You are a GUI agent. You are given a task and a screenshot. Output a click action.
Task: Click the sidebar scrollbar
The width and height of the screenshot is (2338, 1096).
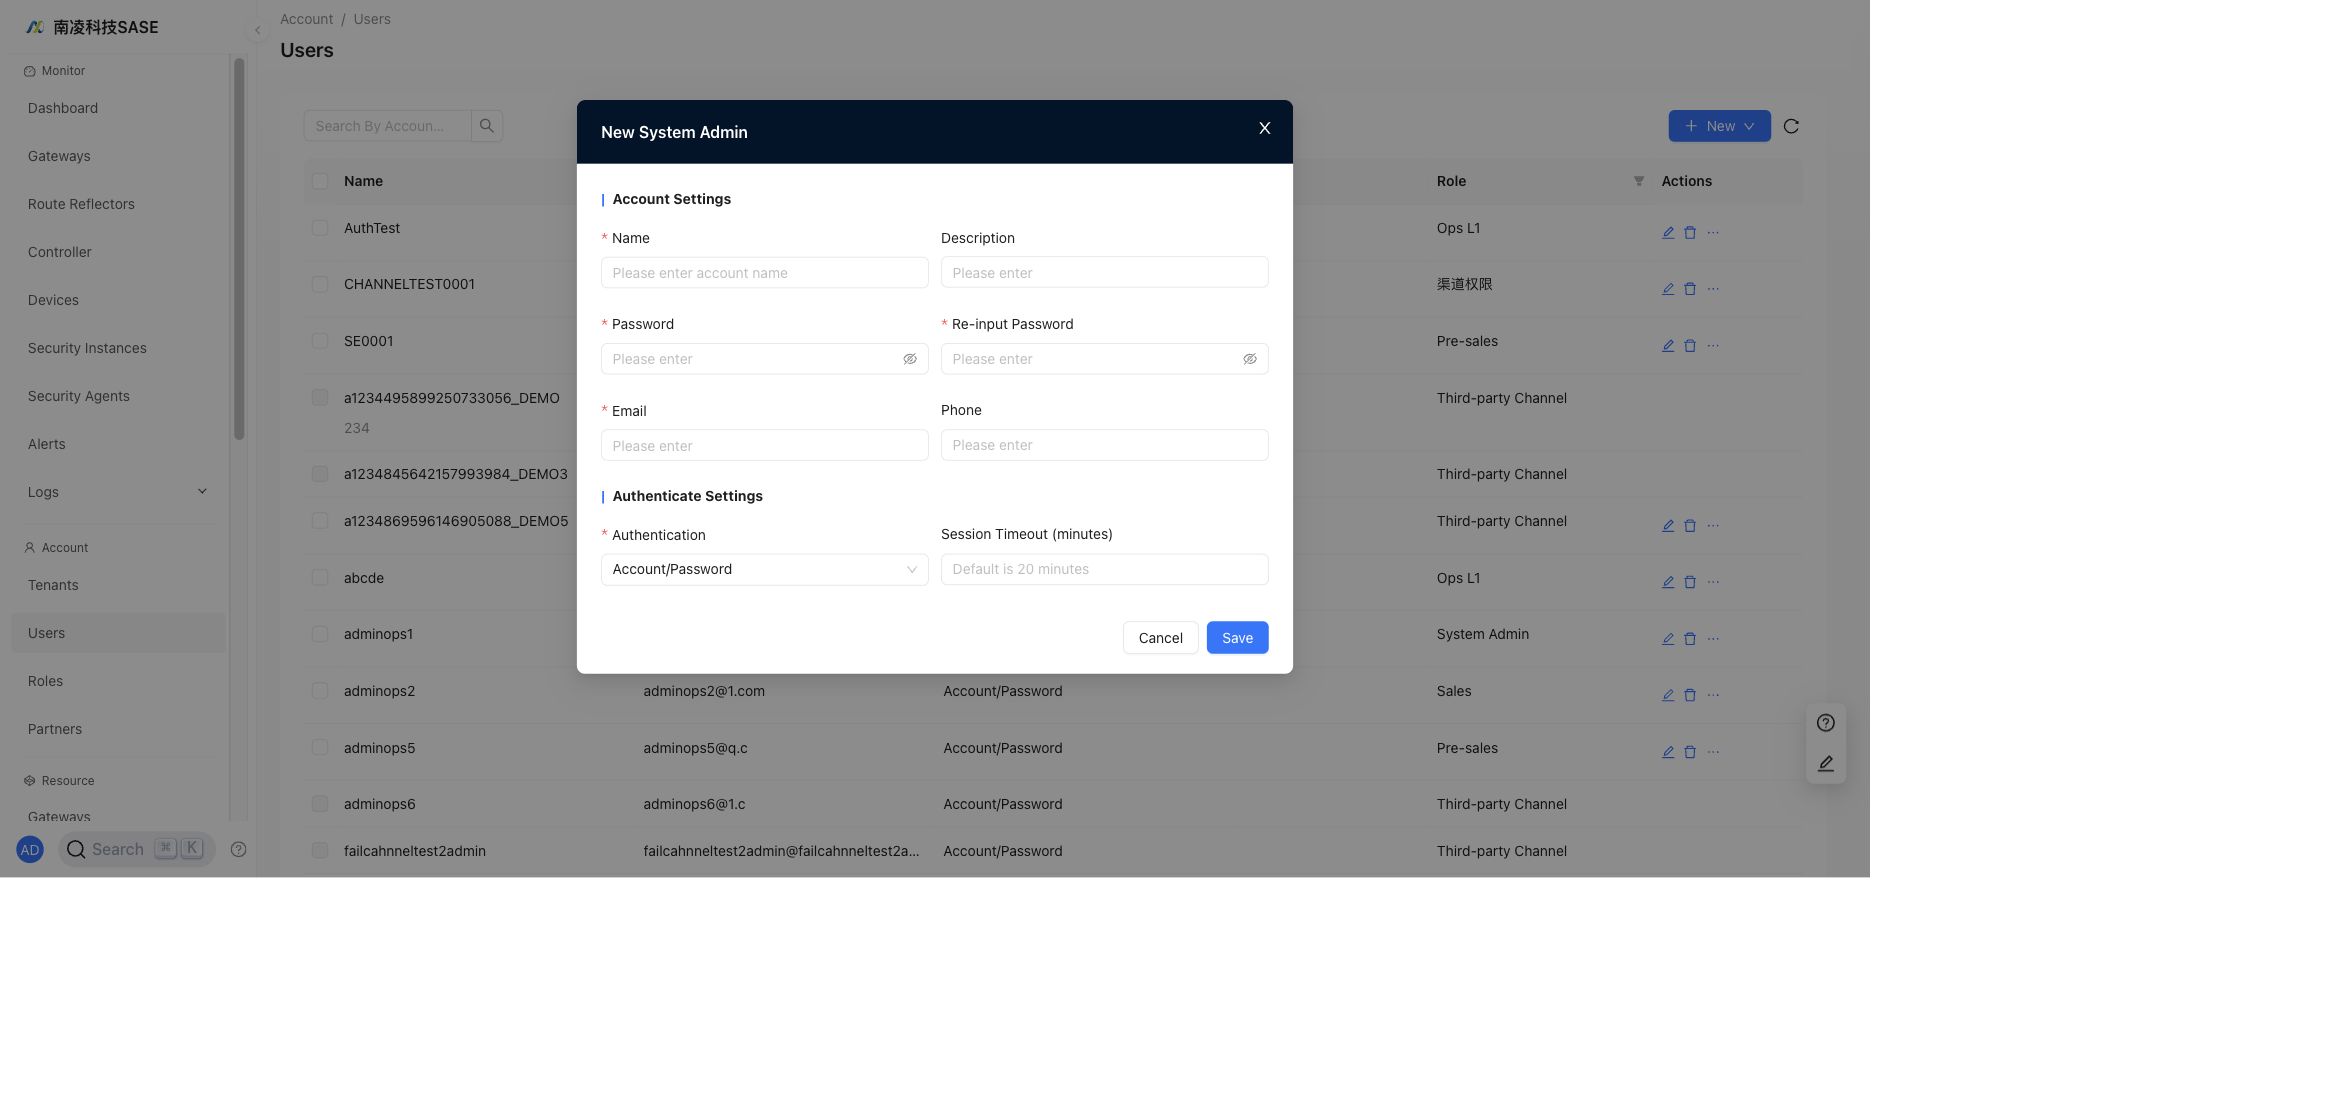pyautogui.click(x=239, y=249)
